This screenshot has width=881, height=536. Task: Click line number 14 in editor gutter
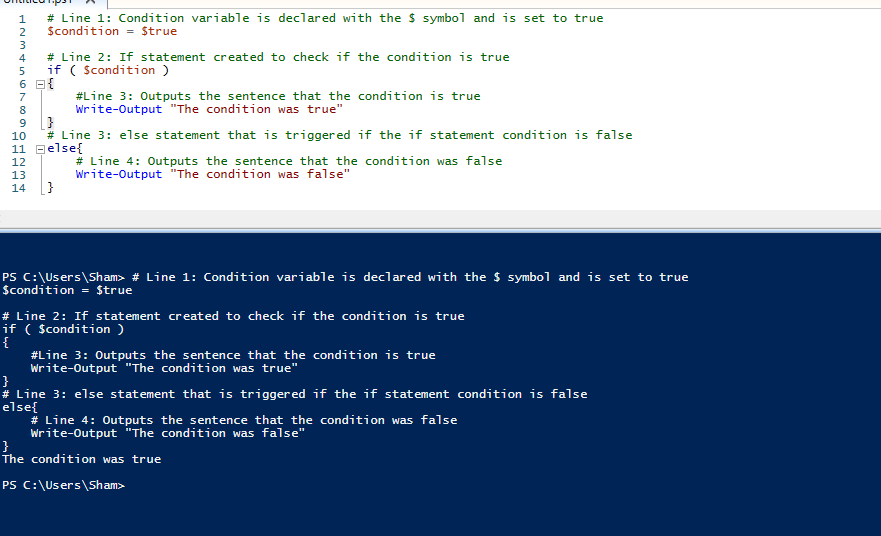click(x=19, y=188)
